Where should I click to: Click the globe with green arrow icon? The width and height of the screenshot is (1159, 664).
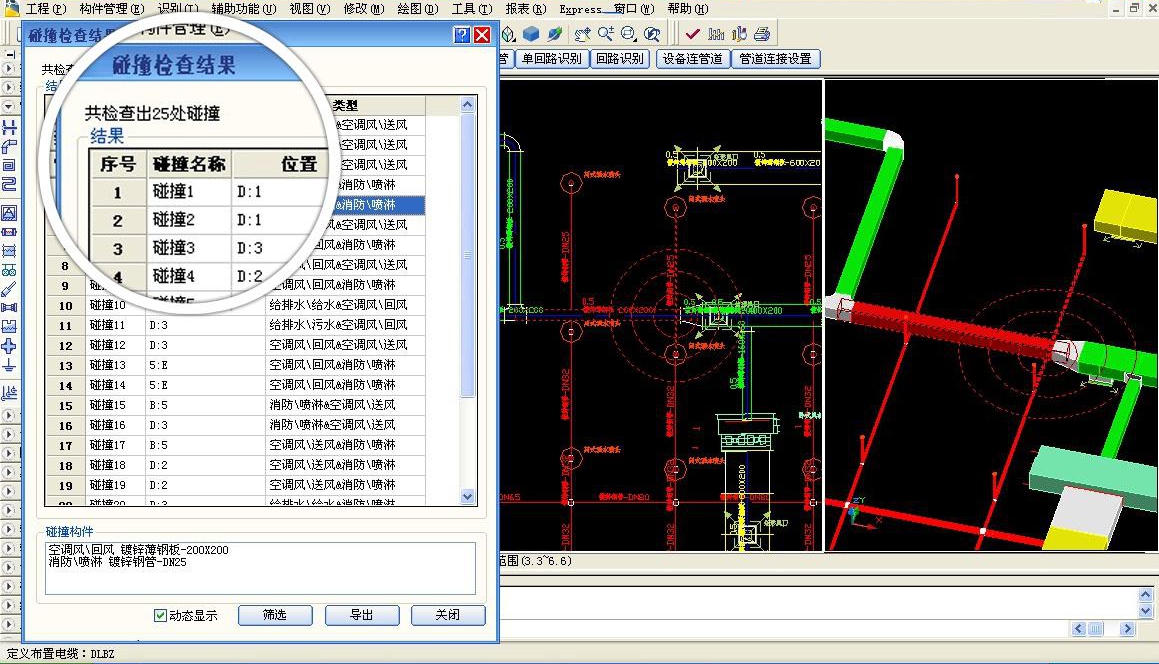tap(554, 34)
